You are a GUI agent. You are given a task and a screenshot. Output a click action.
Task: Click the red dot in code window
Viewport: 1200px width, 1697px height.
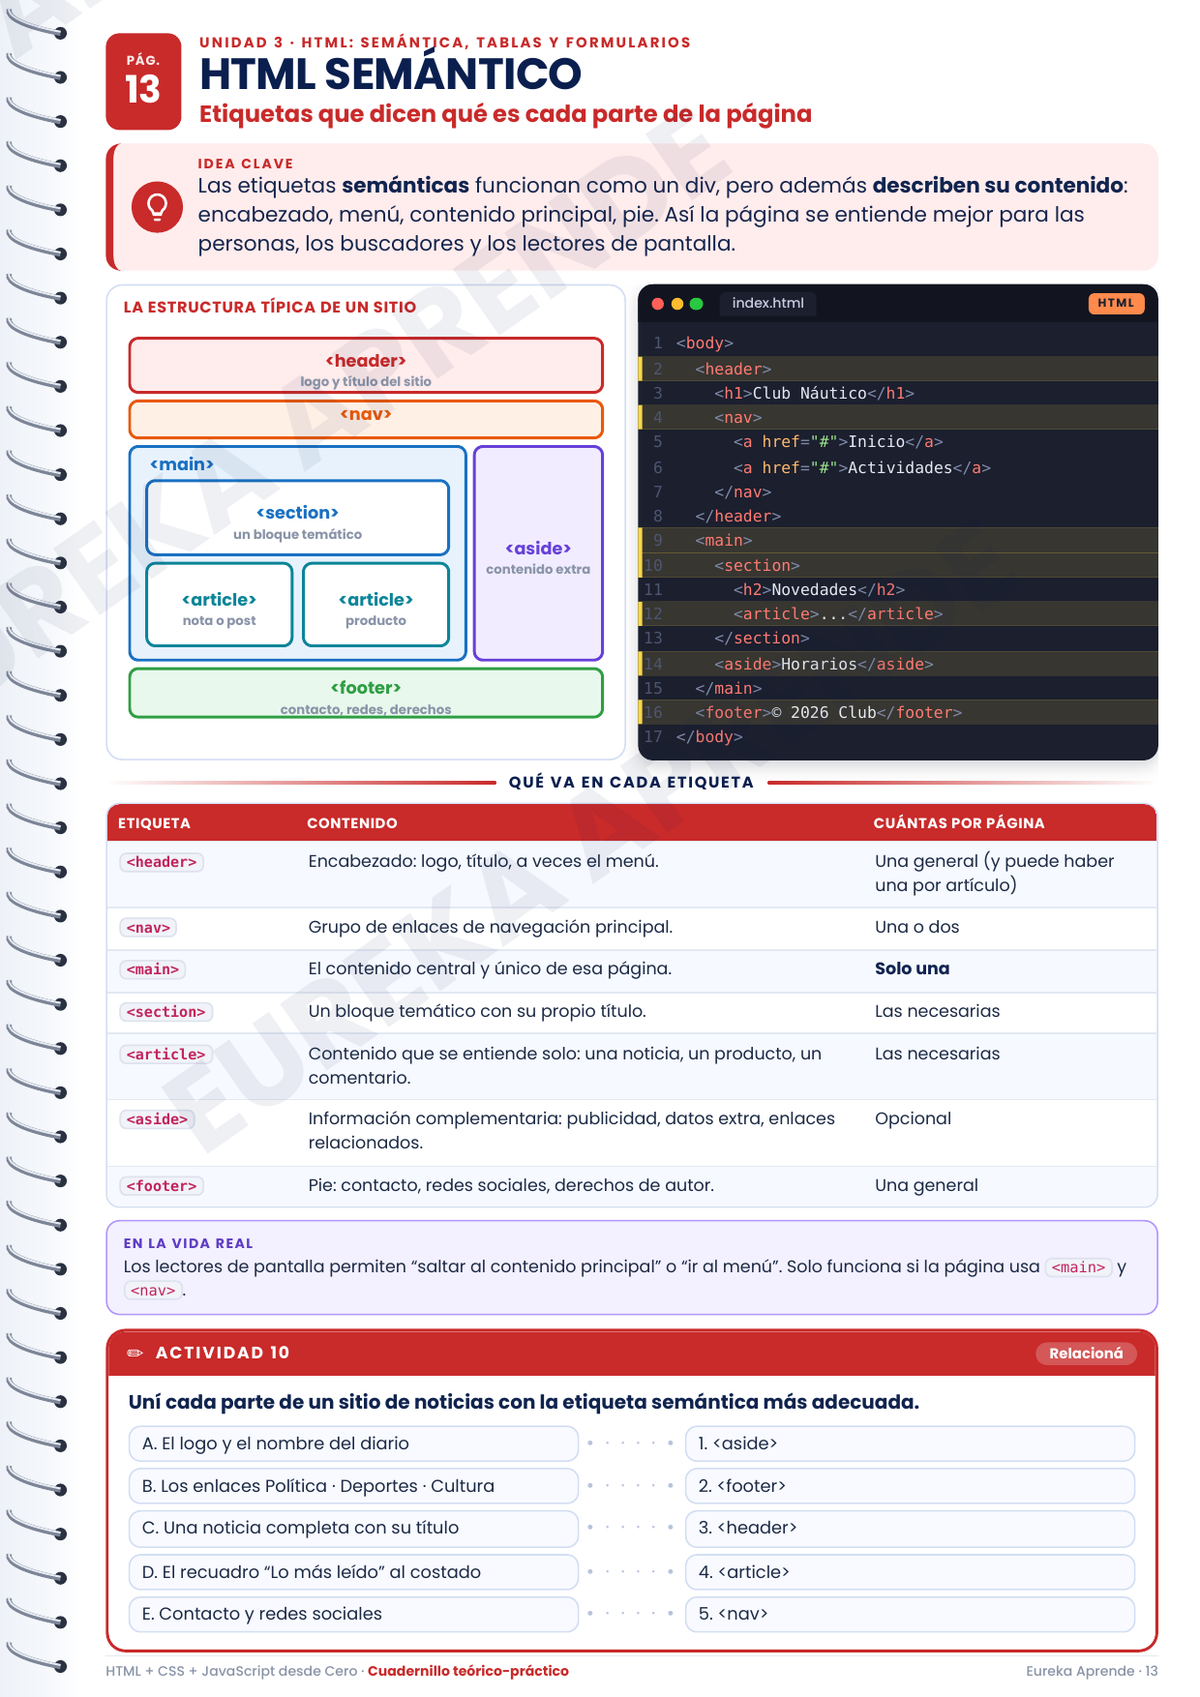658,304
